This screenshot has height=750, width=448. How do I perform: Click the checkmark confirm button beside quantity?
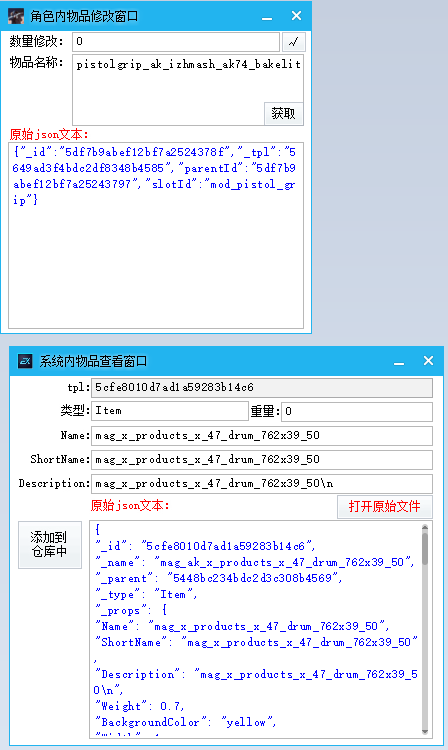[294, 42]
